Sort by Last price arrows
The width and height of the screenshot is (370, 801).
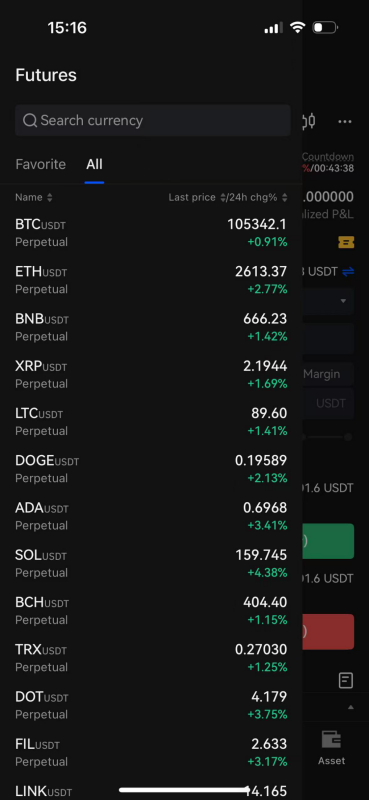223,197
